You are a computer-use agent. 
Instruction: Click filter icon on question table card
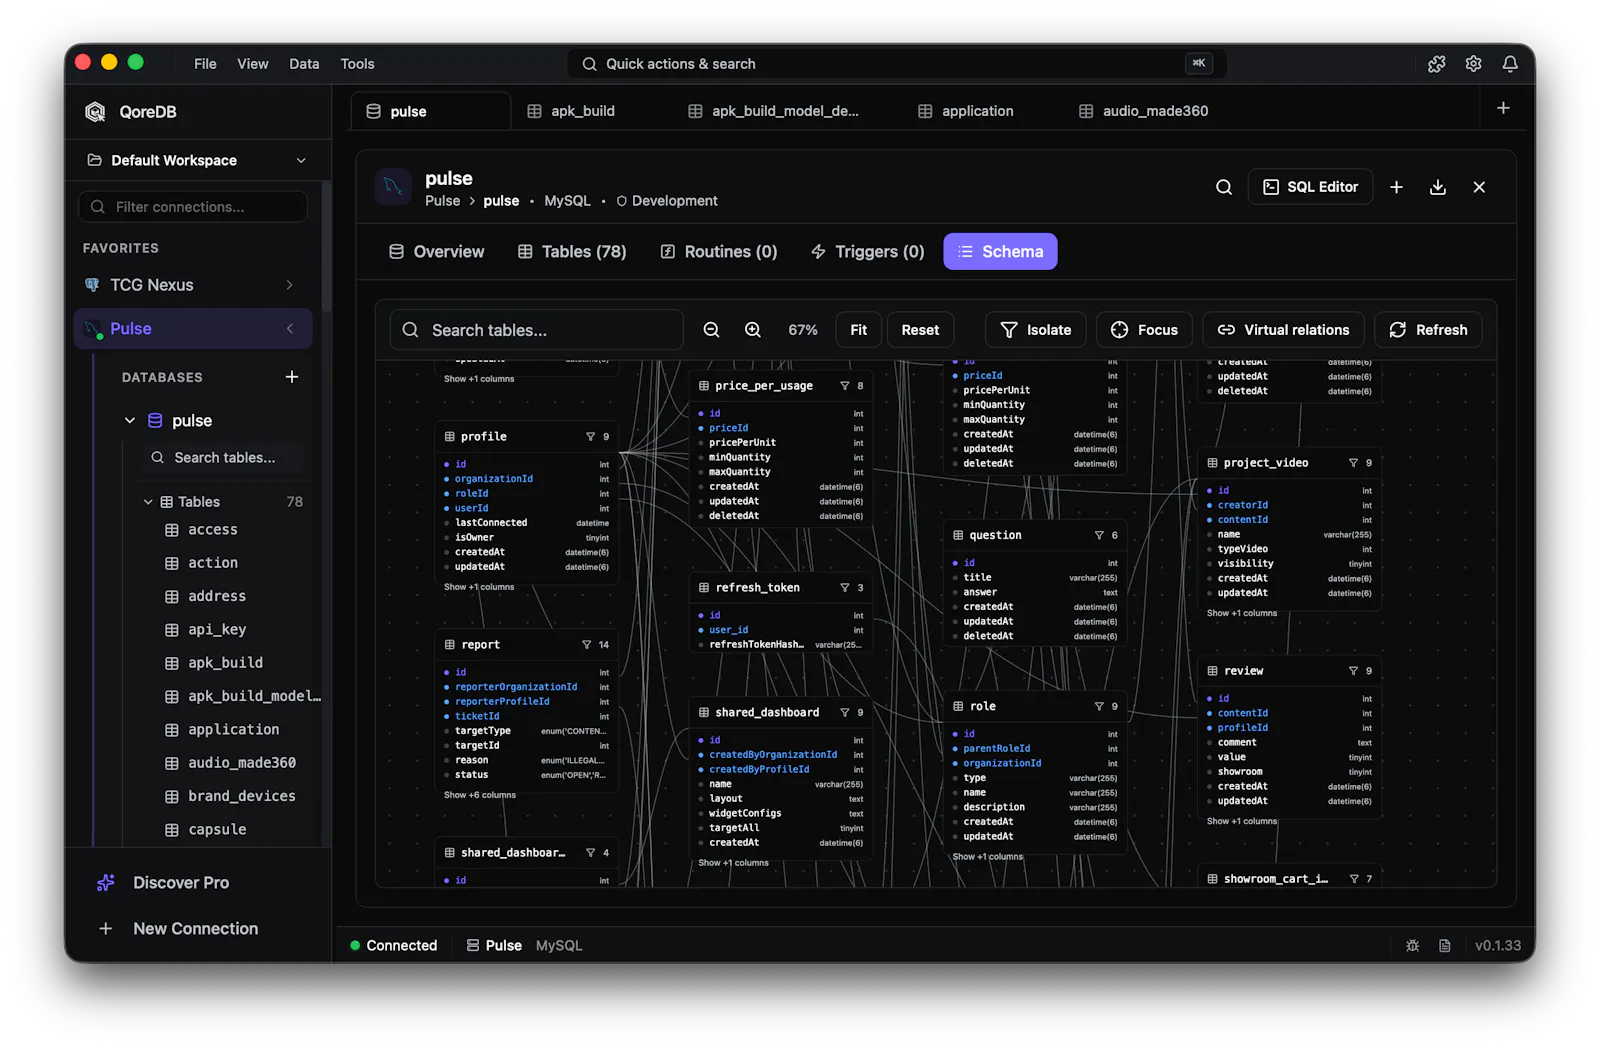click(x=1099, y=536)
